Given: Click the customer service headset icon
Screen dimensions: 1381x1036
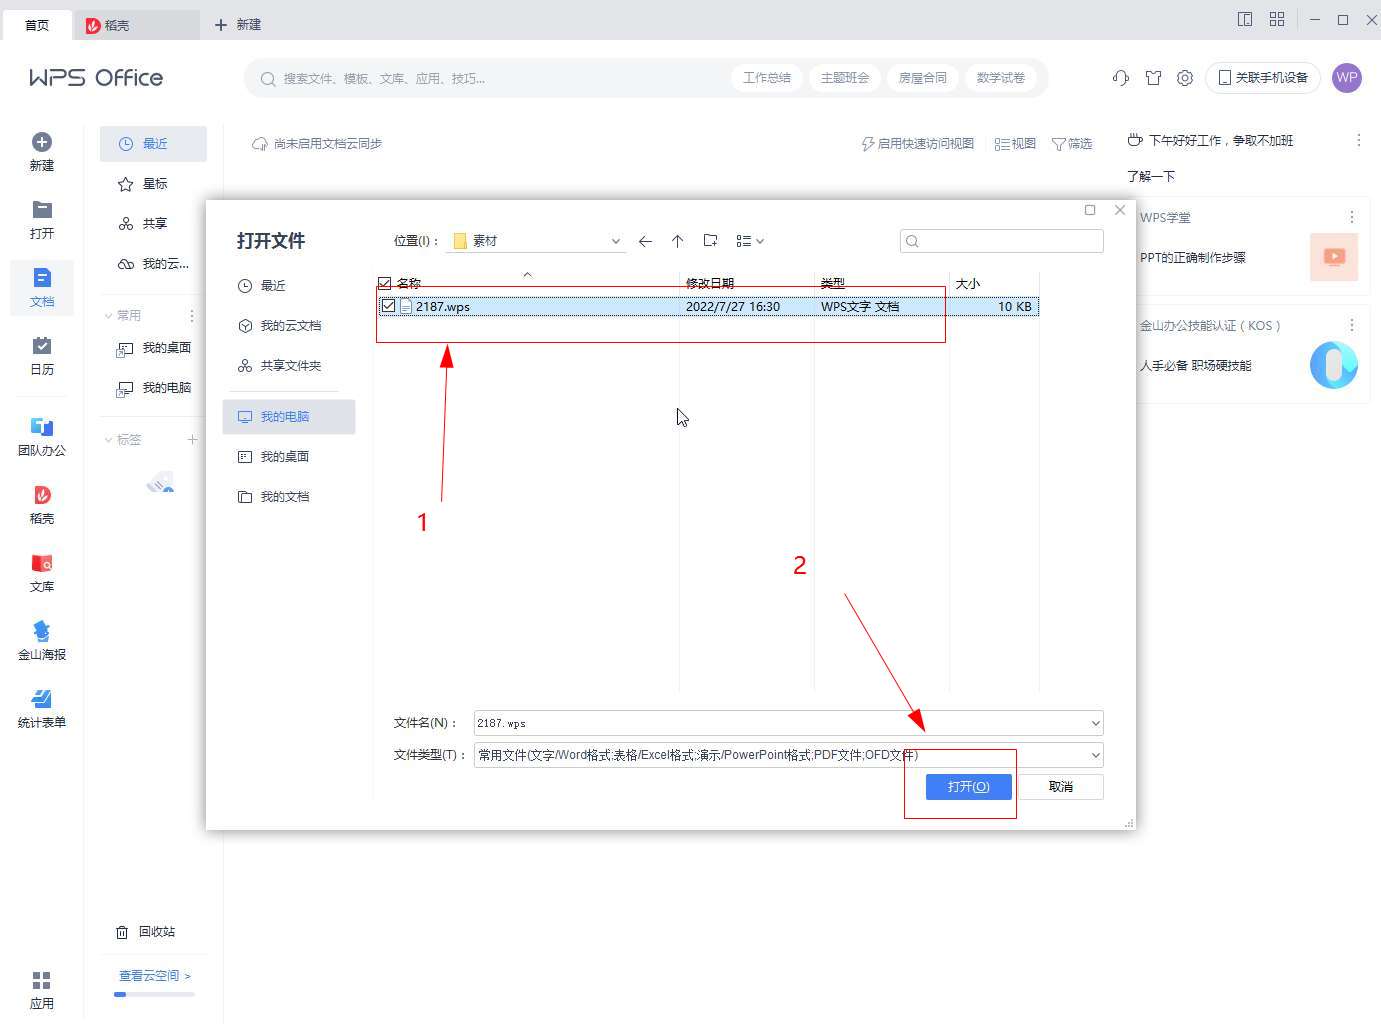Looking at the screenshot, I should point(1121,78).
